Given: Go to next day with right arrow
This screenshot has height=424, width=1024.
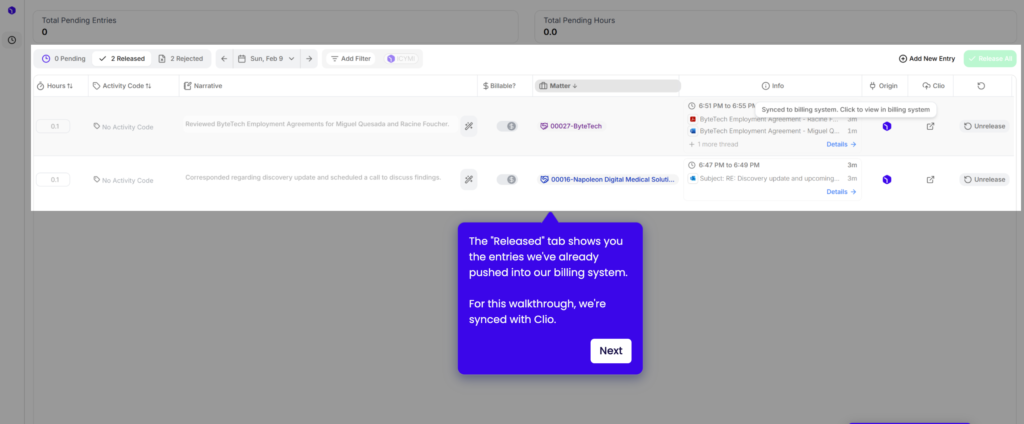Looking at the screenshot, I should coord(309,59).
